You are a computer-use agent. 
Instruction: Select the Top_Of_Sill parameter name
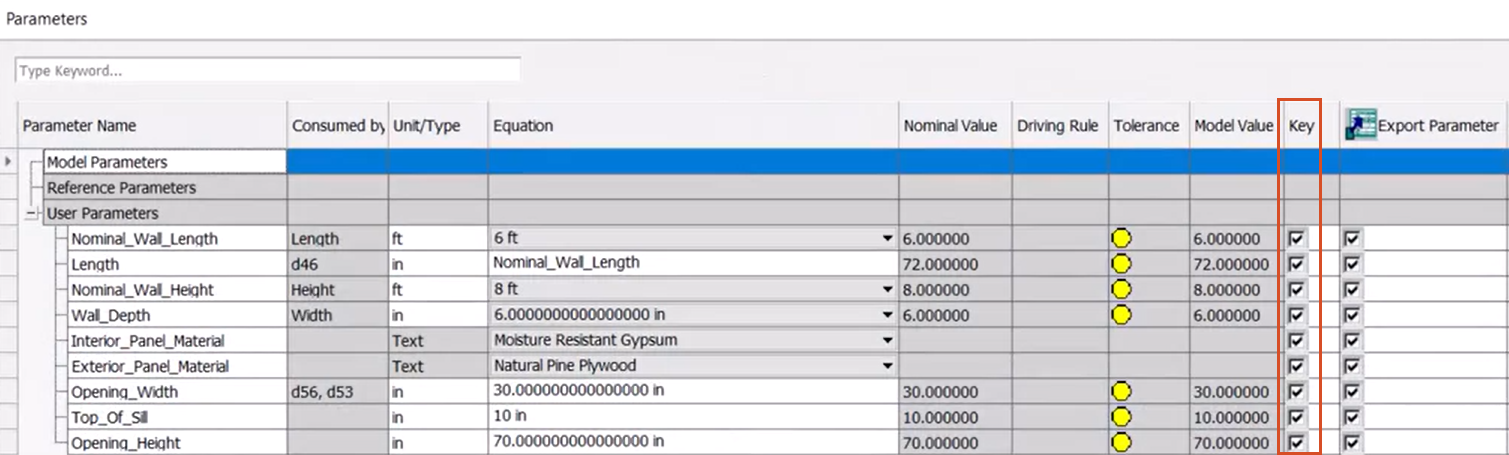click(109, 417)
